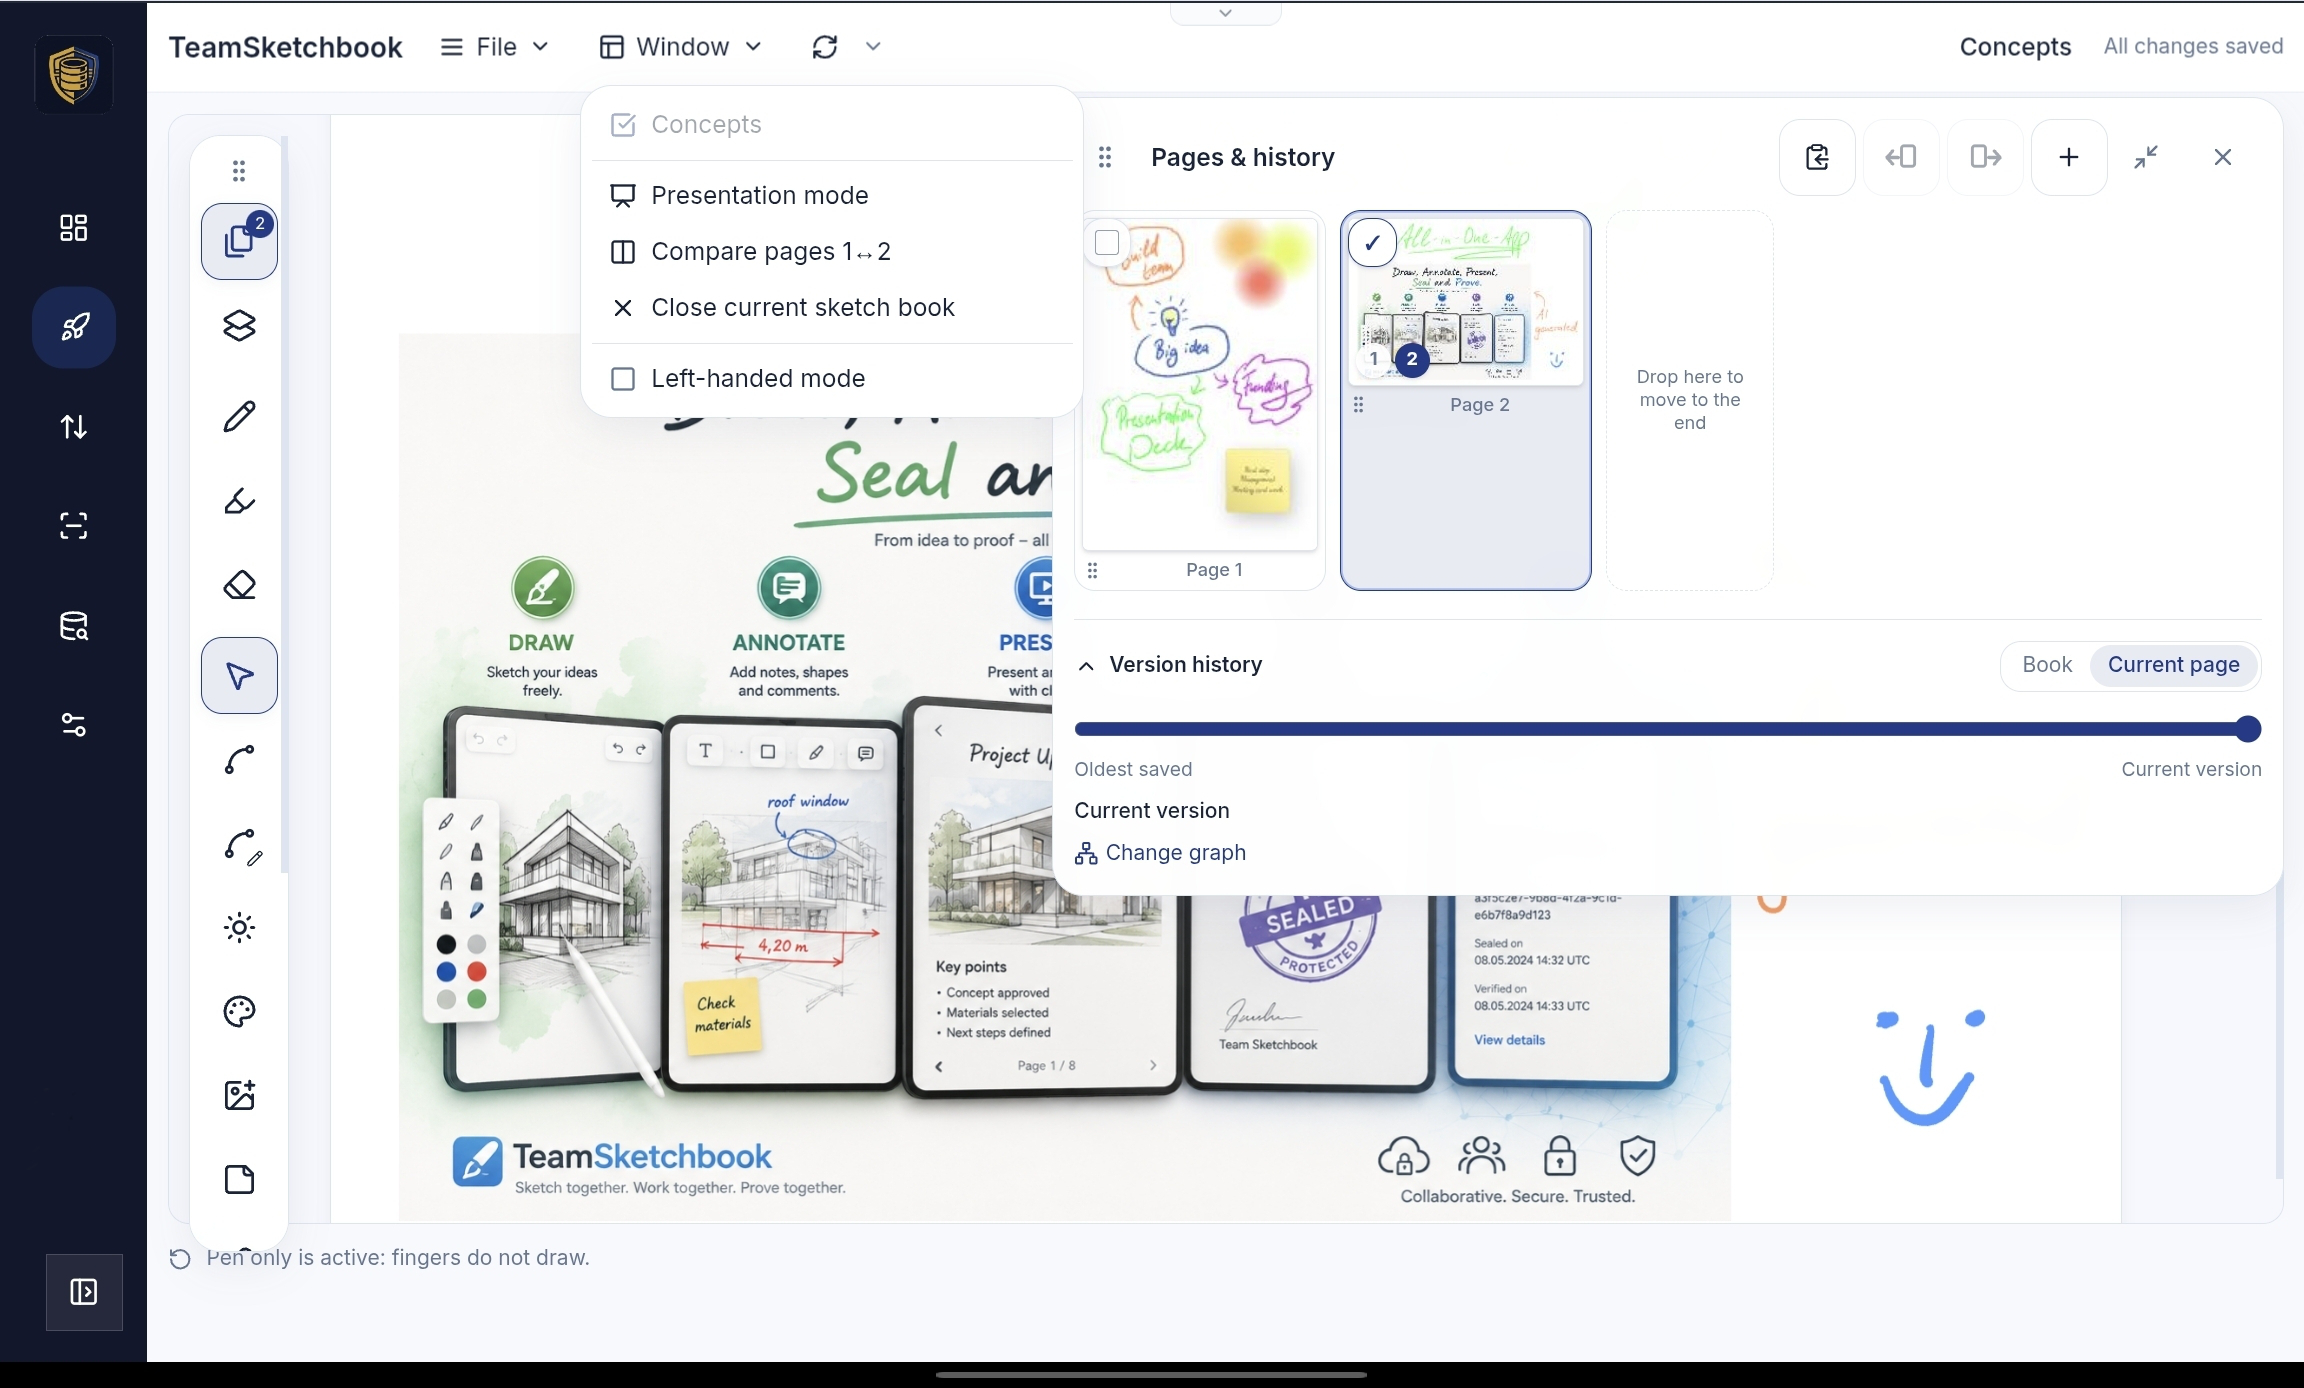Enable Left-handed mode checkbox
The height and width of the screenshot is (1388, 2304).
623,379
